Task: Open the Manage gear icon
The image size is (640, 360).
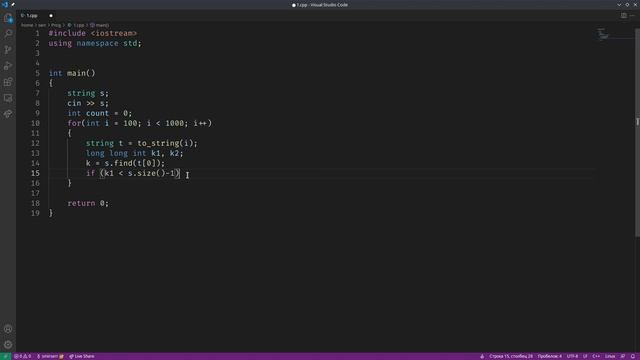Action: [x=8, y=344]
